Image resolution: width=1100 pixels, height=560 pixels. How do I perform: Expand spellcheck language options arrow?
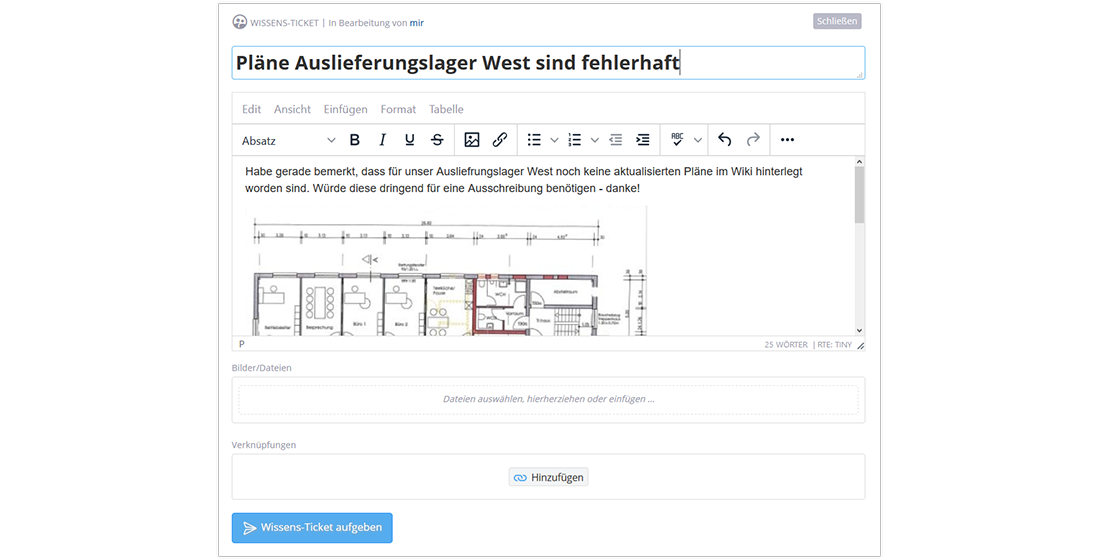coord(698,140)
